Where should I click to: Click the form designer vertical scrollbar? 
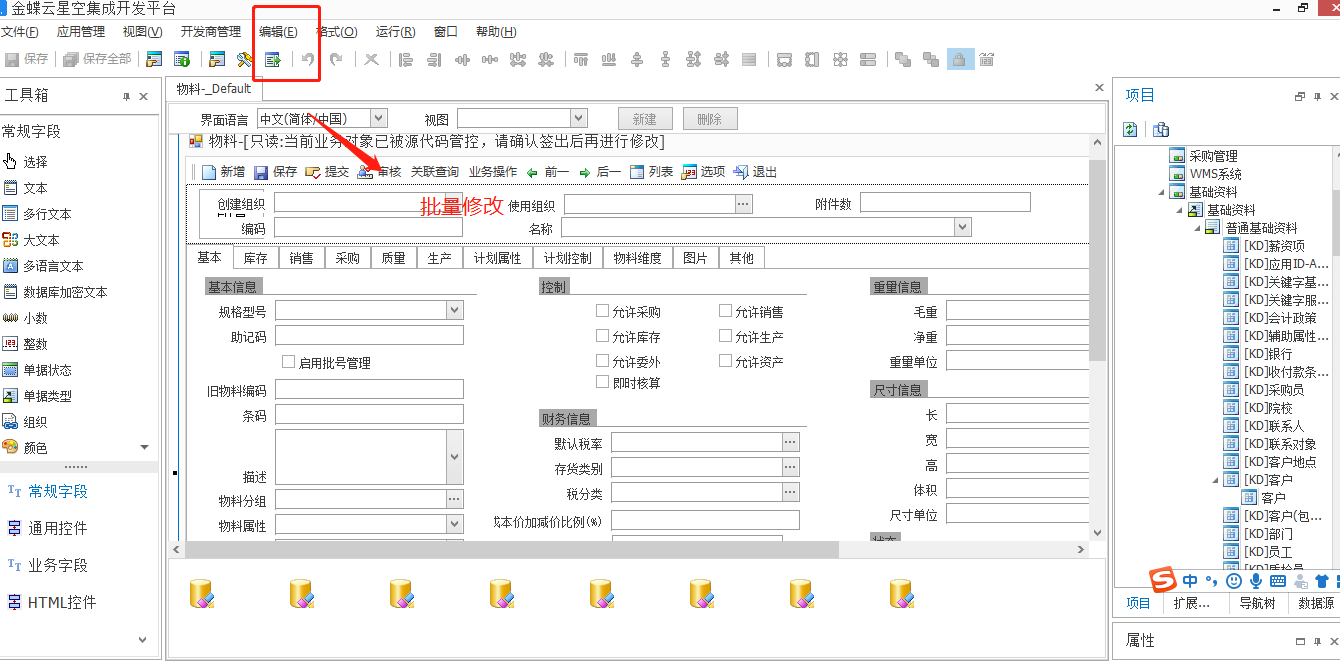pos(1097,260)
